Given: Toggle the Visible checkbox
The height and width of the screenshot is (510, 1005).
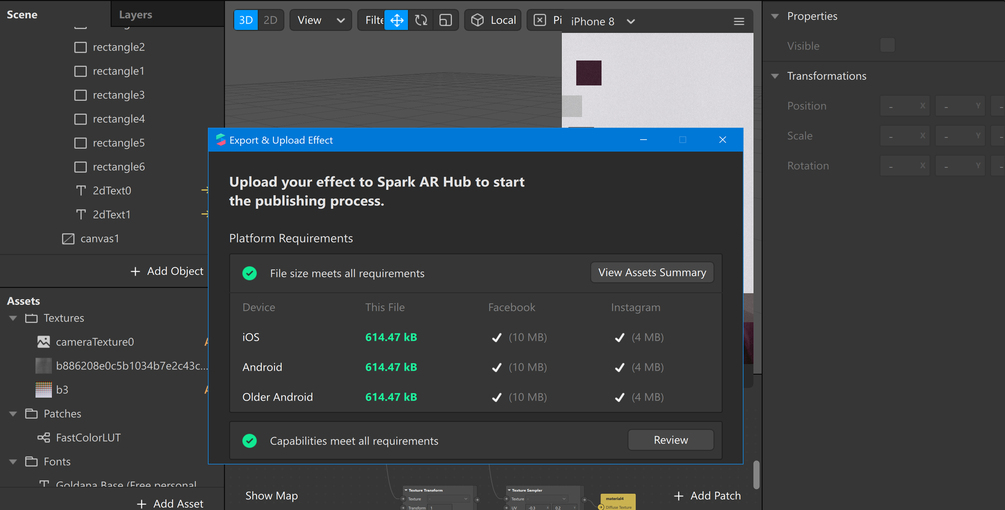Looking at the screenshot, I should coord(887,45).
